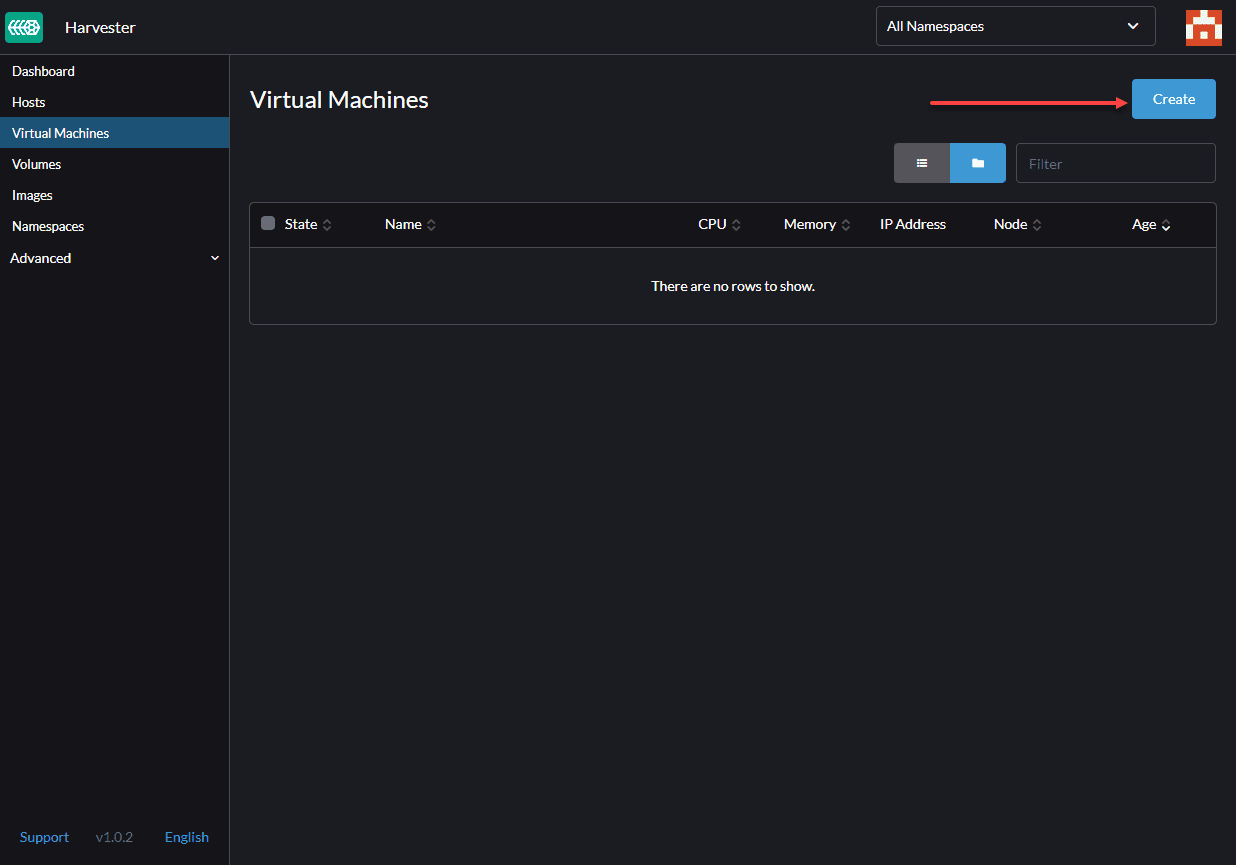The width and height of the screenshot is (1236, 865).
Task: Click the Create button
Action: click(x=1174, y=99)
